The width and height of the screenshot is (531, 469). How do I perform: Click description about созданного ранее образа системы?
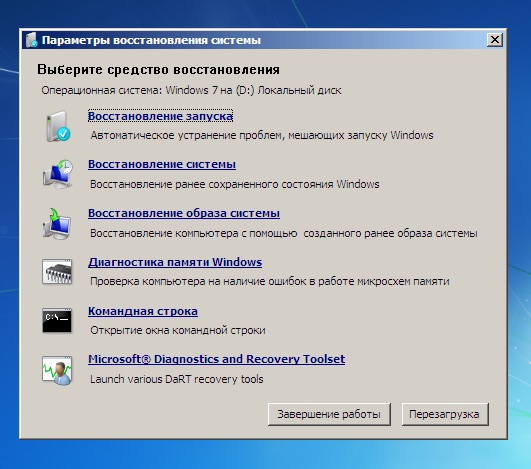tap(284, 233)
